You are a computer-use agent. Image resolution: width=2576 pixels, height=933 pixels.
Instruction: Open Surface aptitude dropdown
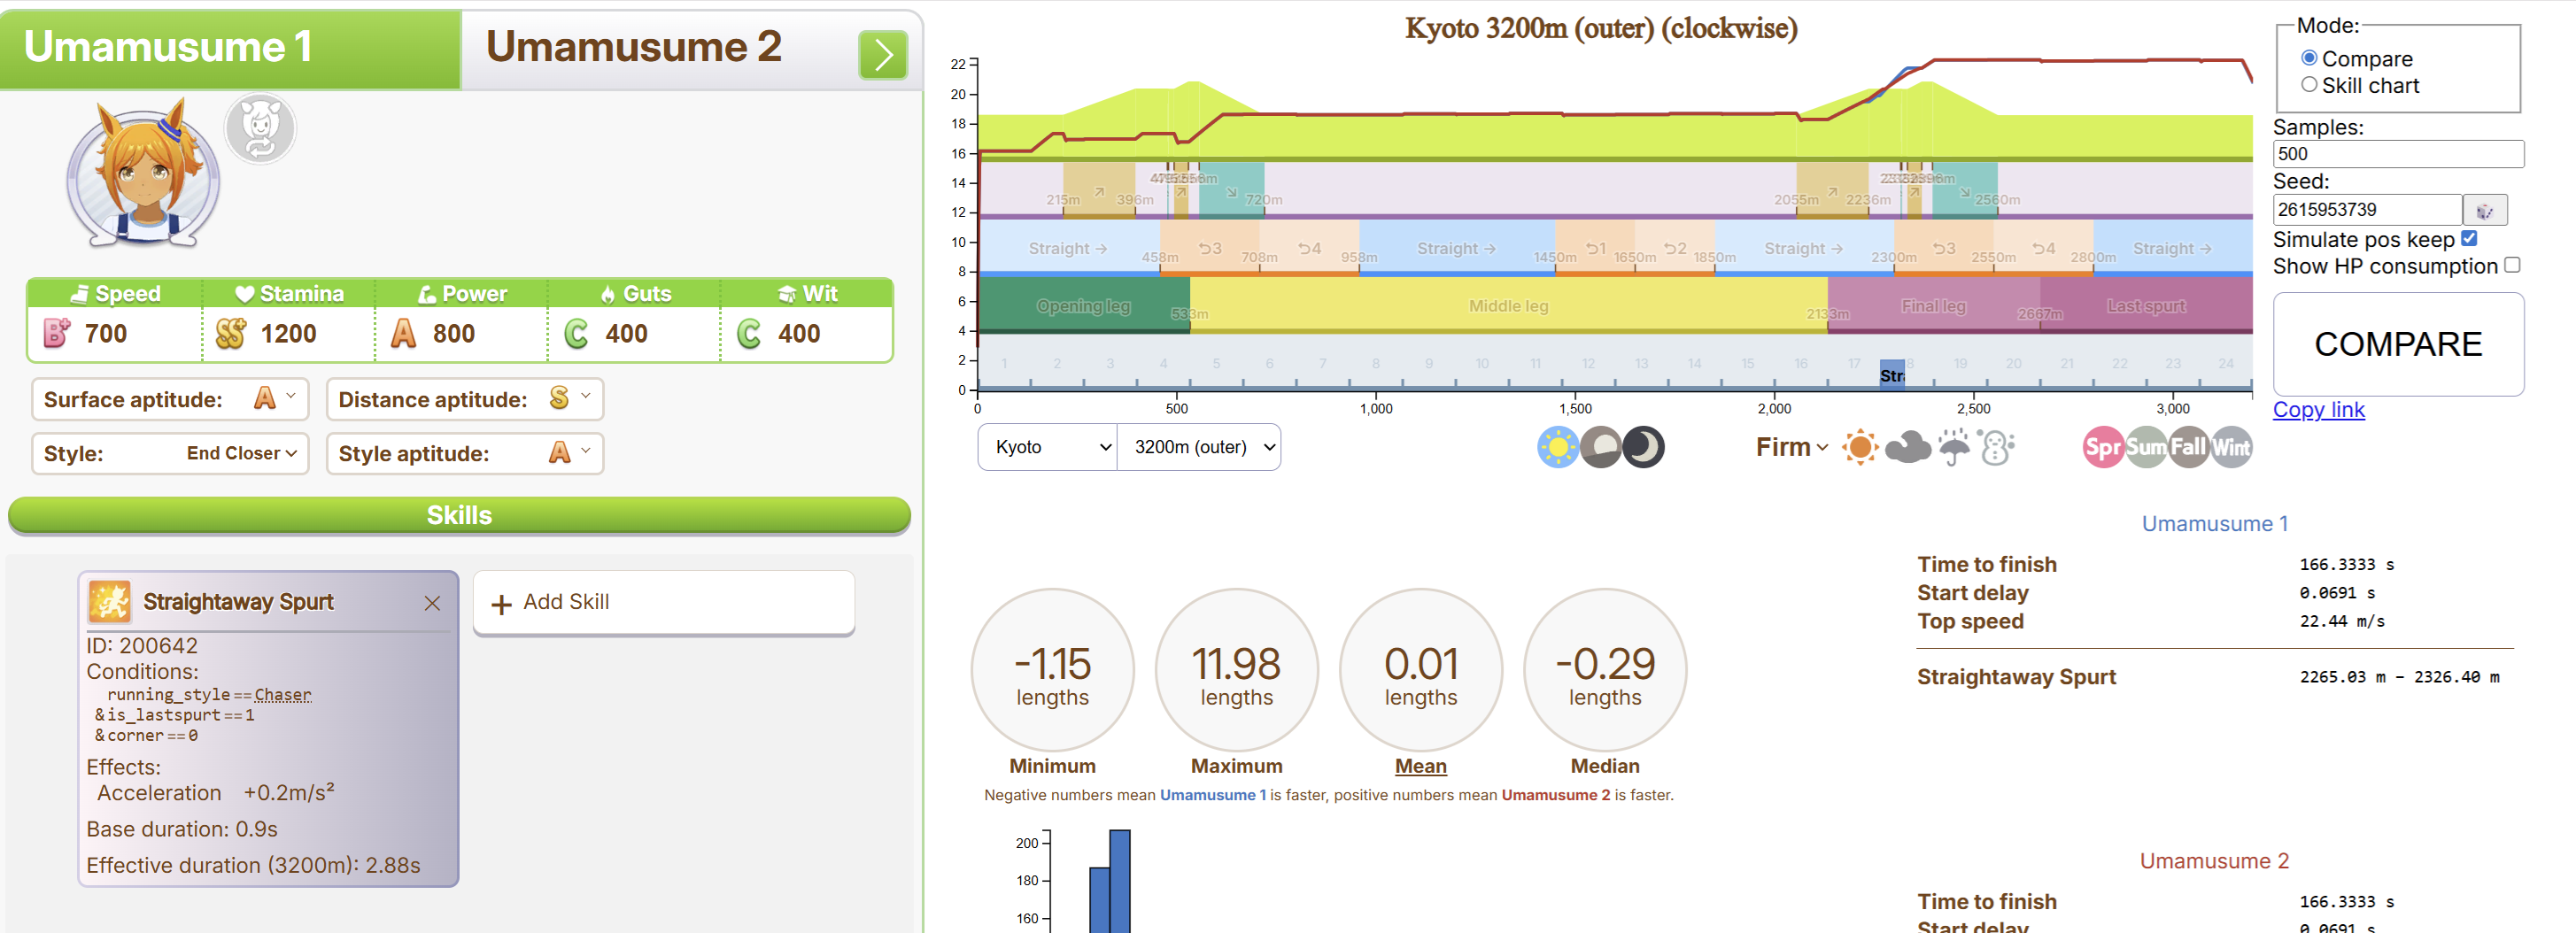click(x=170, y=399)
